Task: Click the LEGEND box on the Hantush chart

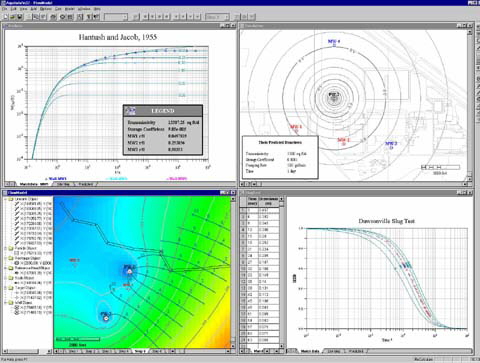Action: pos(163,130)
